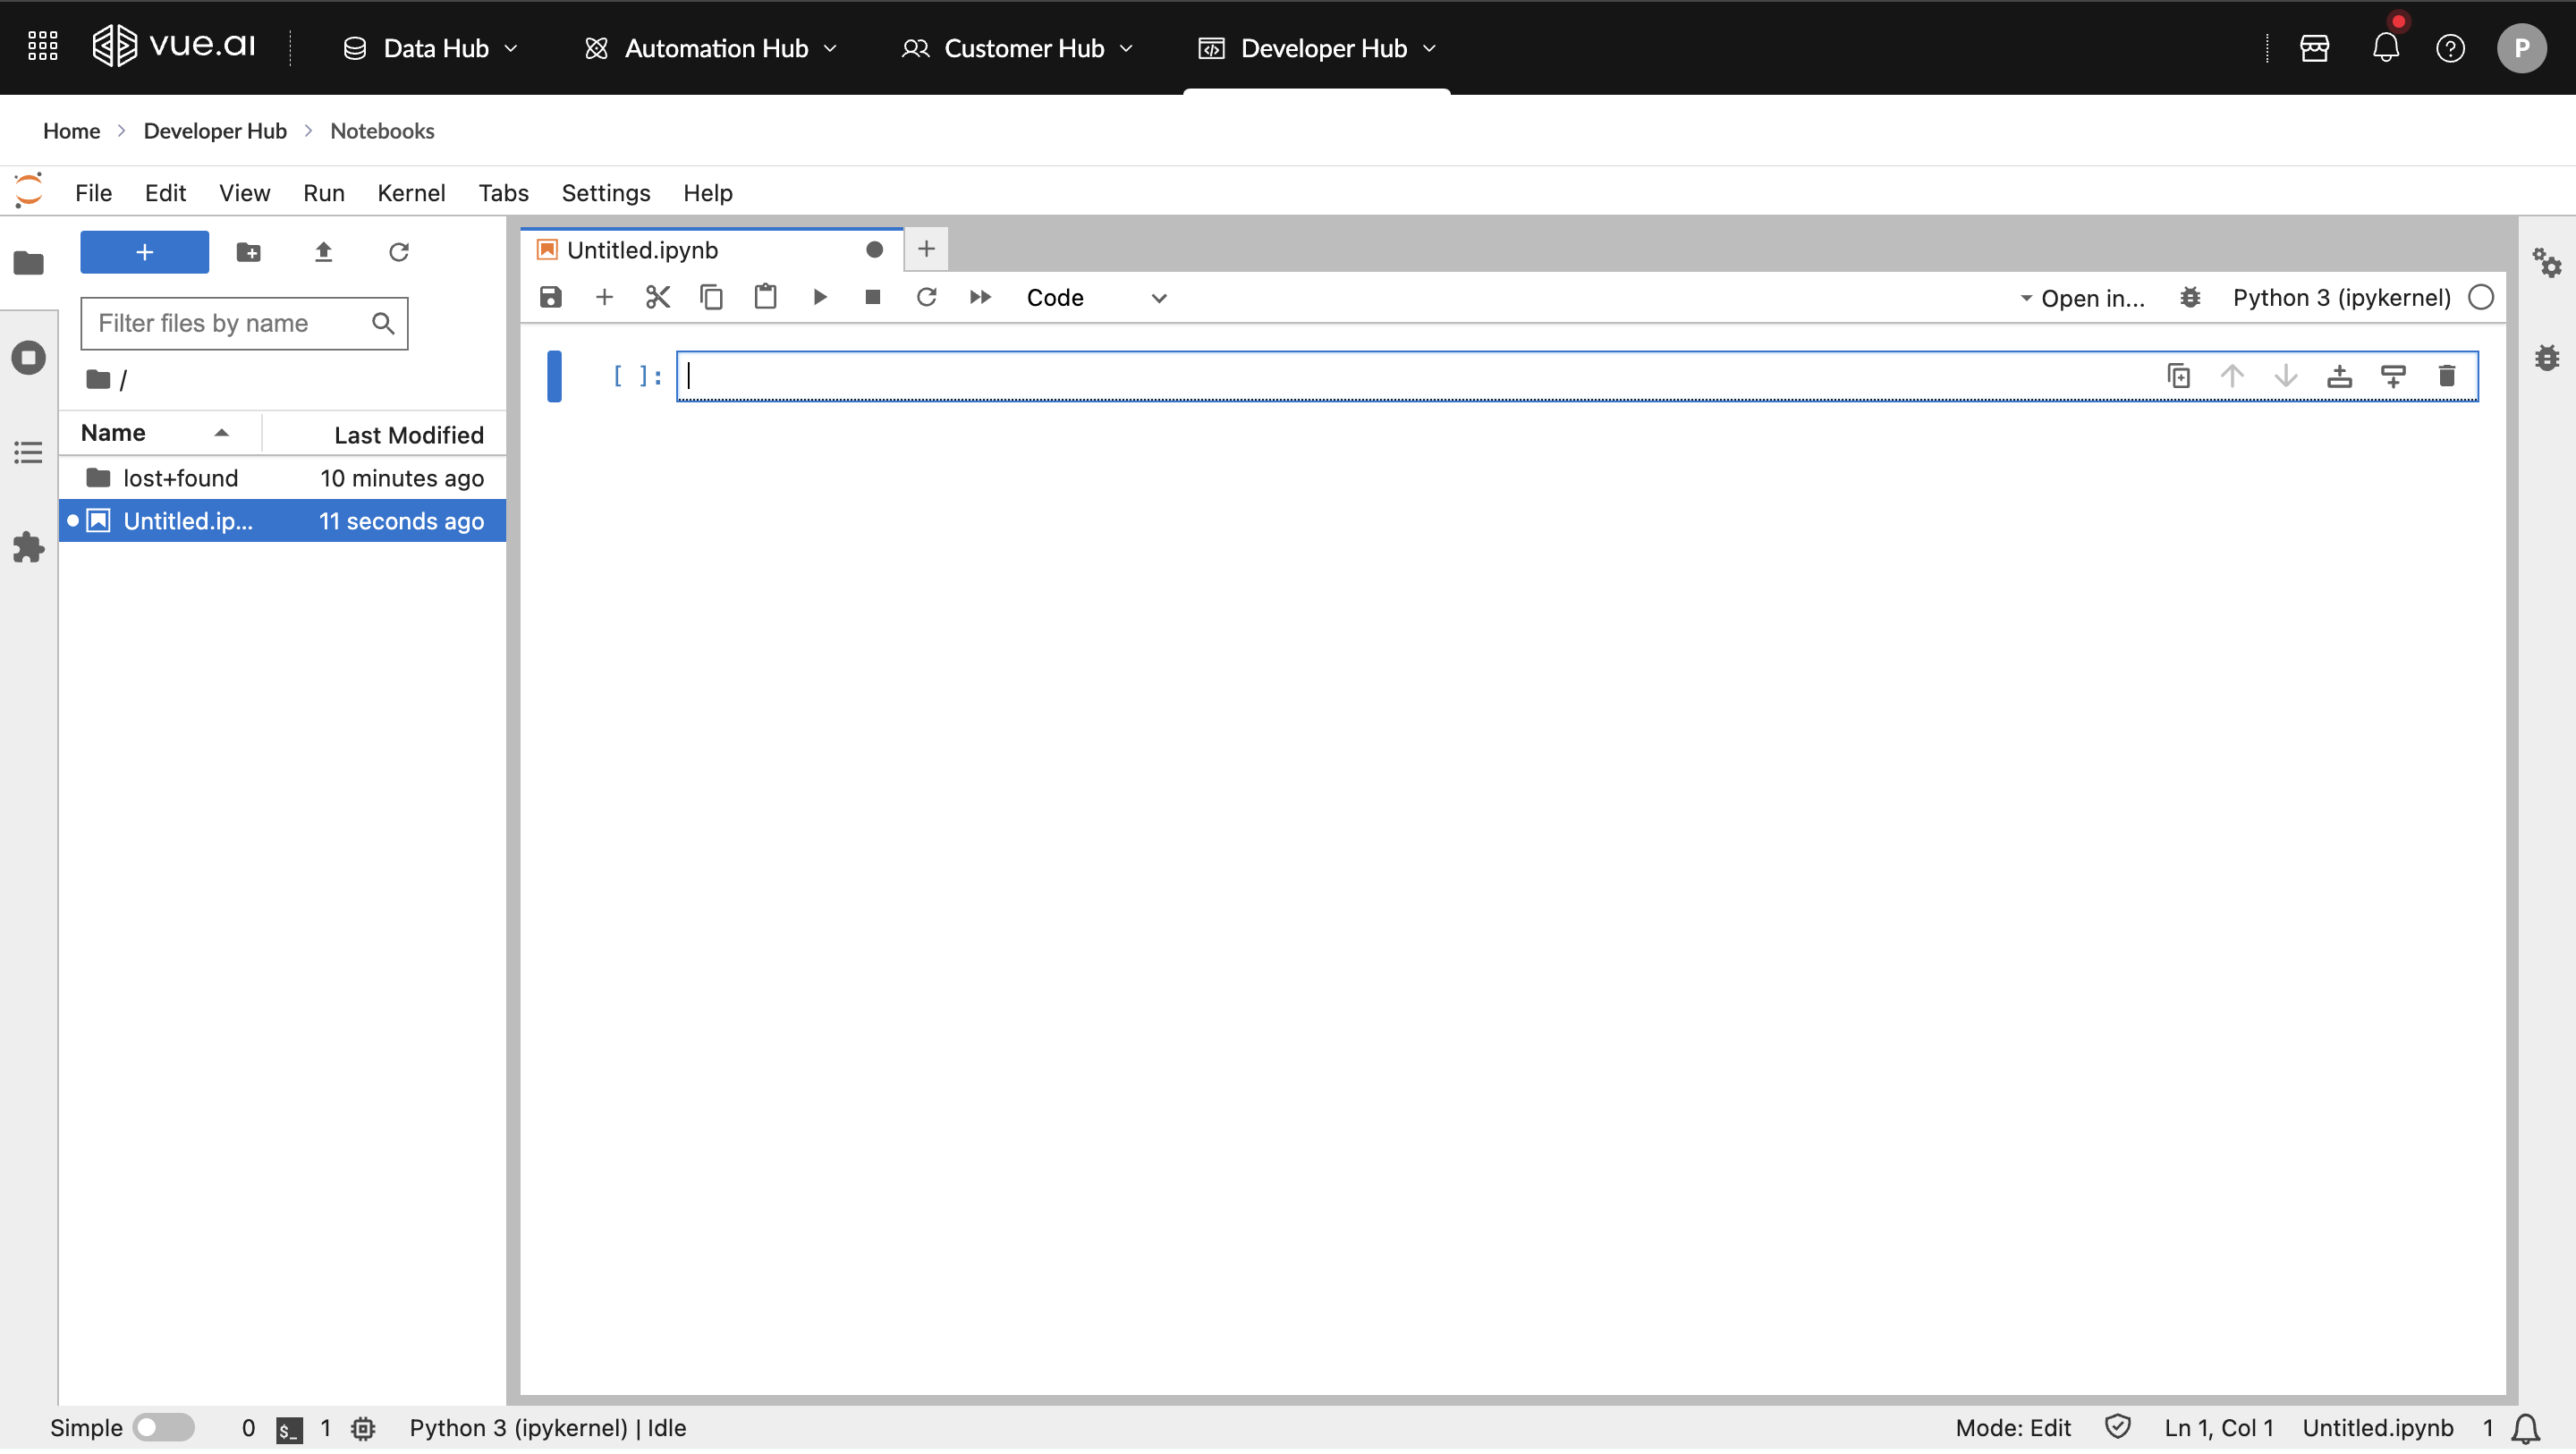Run the selected cell

(819, 298)
